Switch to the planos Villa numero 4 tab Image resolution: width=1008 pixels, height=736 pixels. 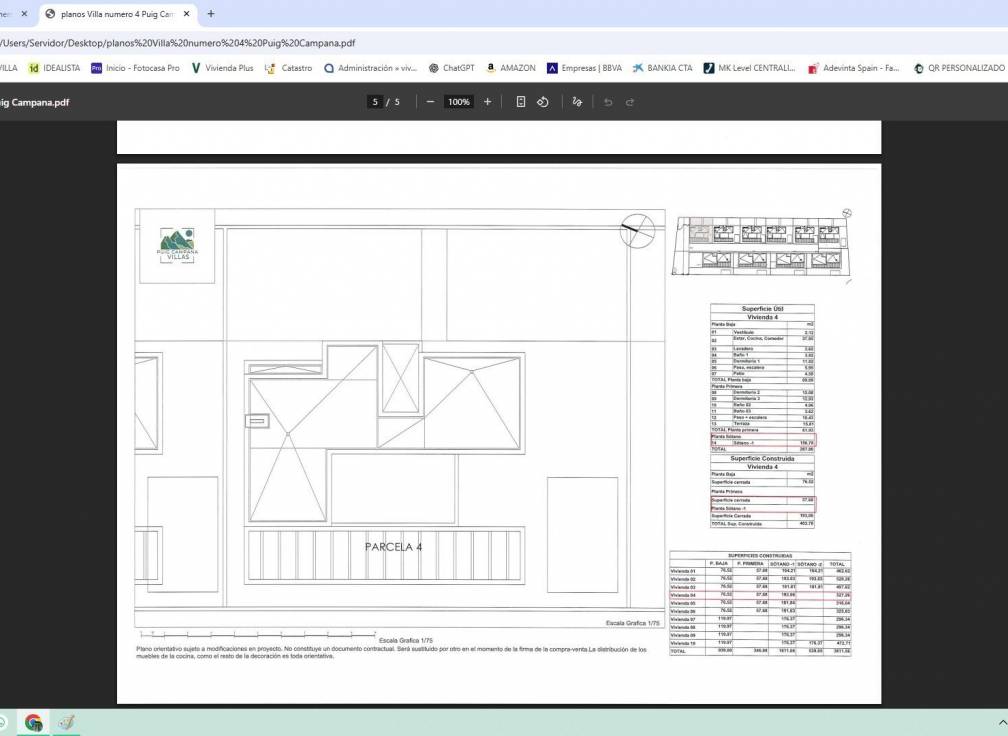[110, 14]
